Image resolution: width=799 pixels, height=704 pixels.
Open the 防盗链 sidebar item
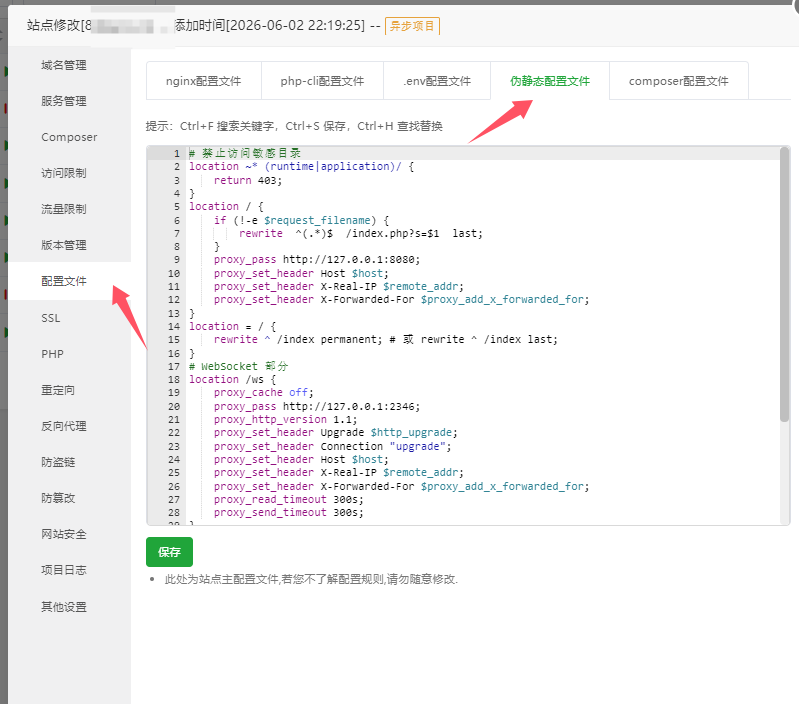[58, 463]
